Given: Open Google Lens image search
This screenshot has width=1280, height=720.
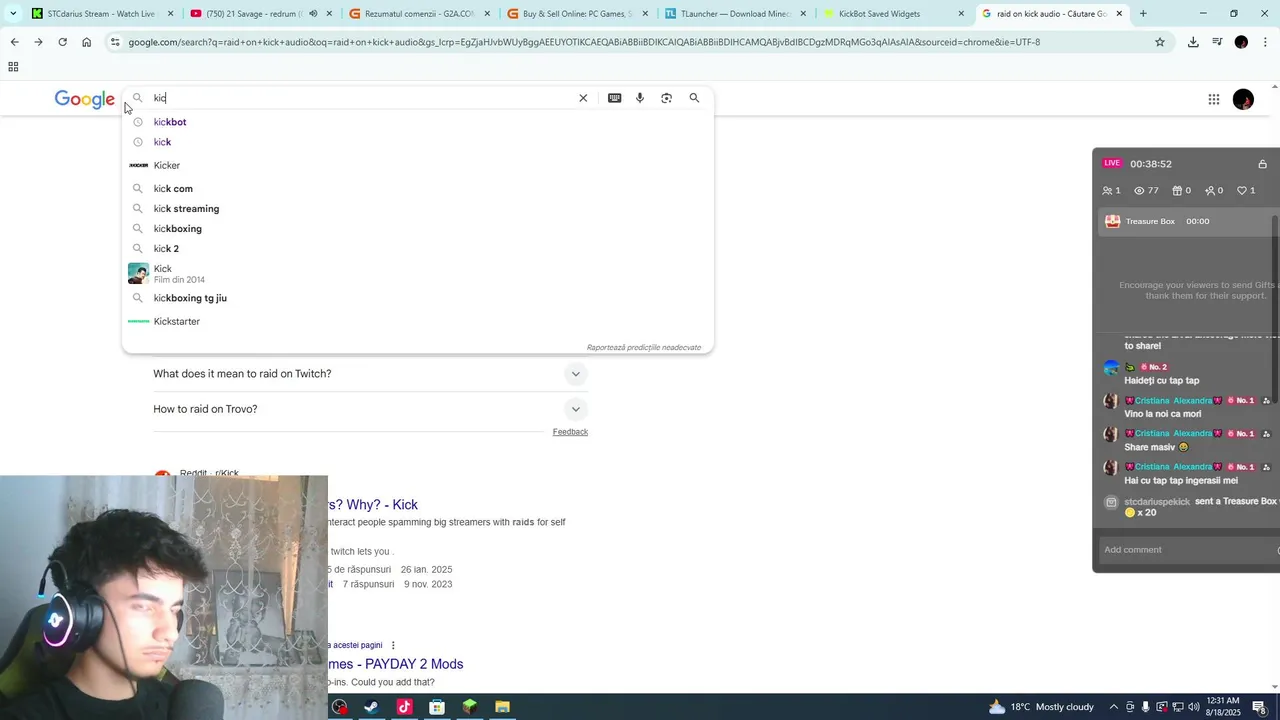Looking at the screenshot, I should 667,98.
